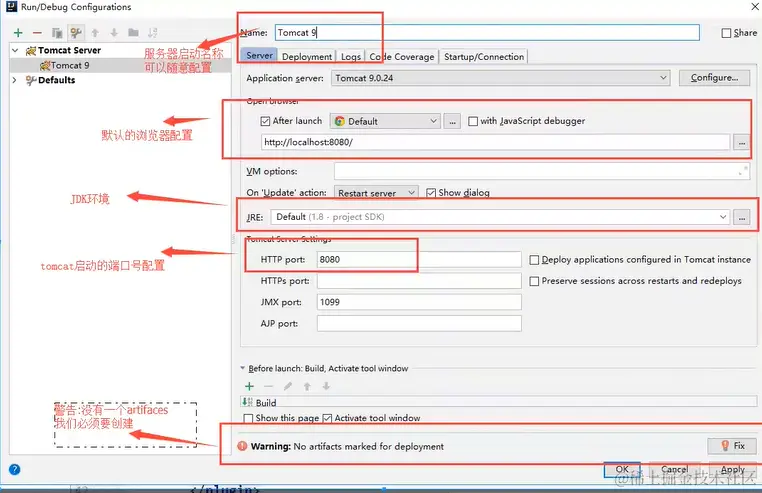Select the Build task row
The width and height of the screenshot is (762, 493).
tap(499, 403)
